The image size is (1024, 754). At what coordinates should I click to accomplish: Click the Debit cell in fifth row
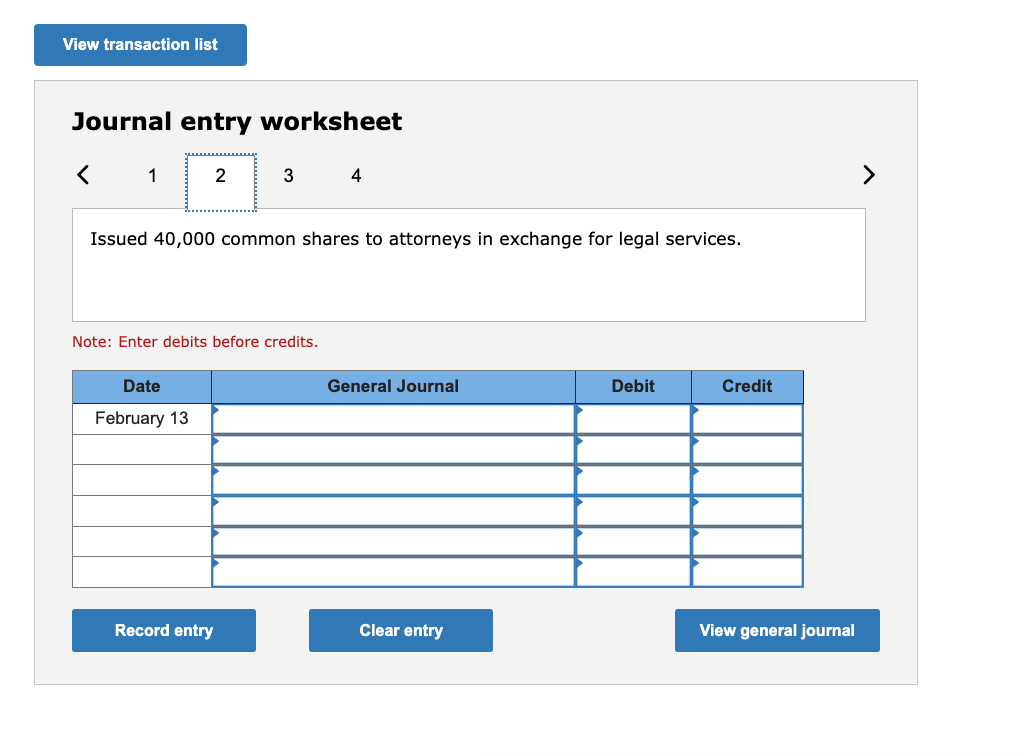click(633, 542)
